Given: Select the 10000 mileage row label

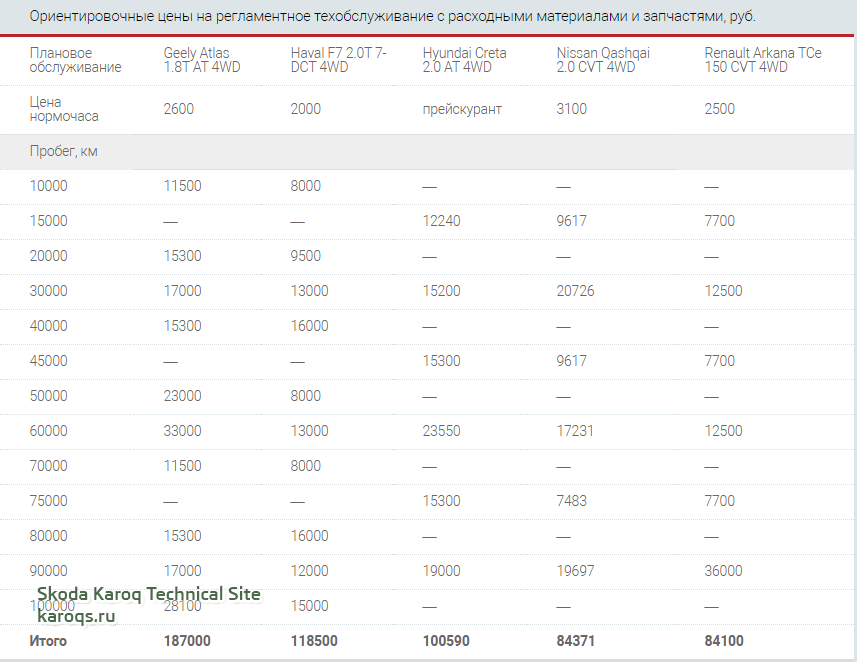Looking at the screenshot, I should tap(49, 186).
